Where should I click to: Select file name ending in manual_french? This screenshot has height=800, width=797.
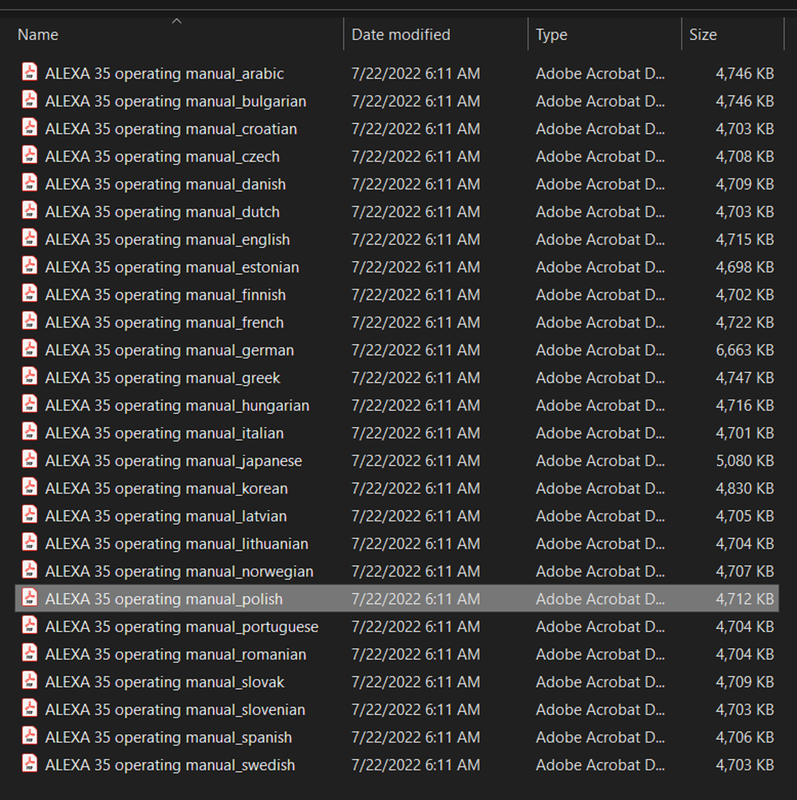click(164, 322)
